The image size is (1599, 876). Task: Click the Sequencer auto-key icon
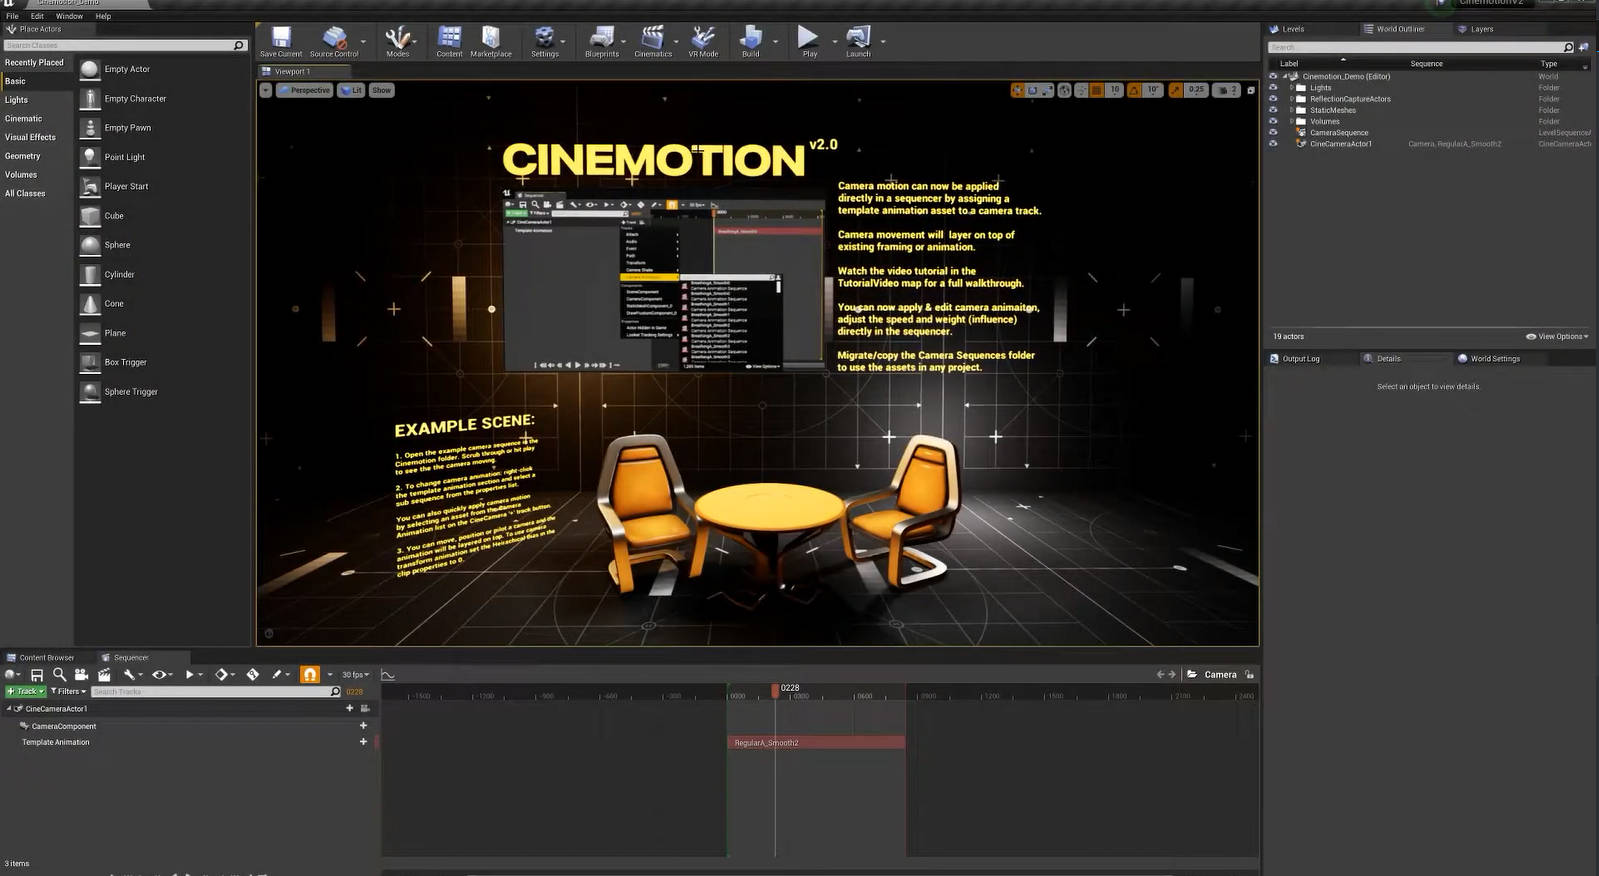253,675
